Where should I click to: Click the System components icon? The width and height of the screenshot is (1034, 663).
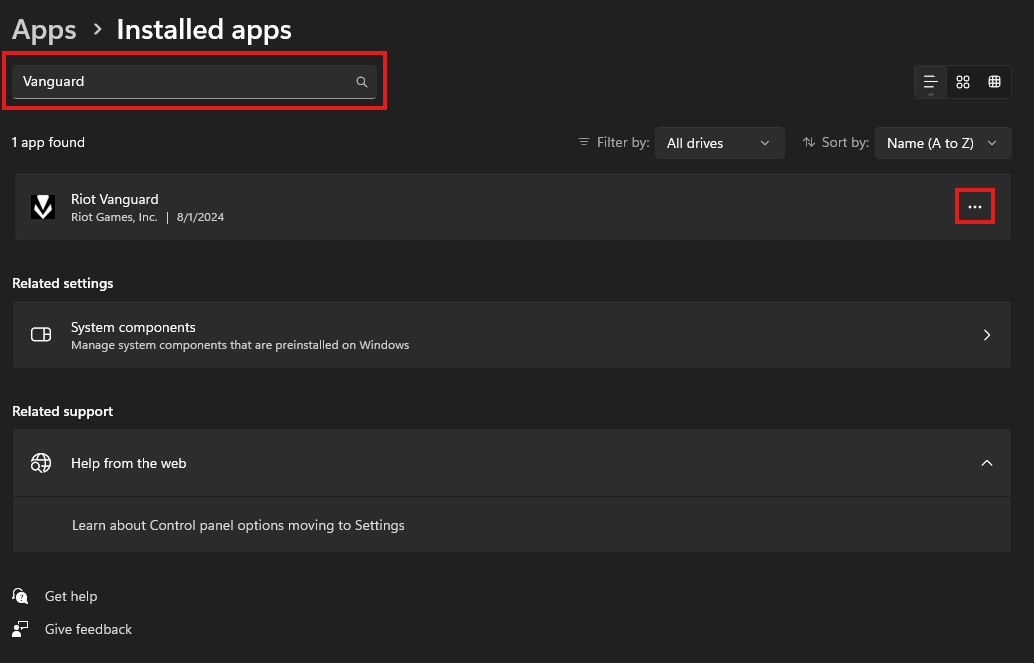(x=41, y=335)
